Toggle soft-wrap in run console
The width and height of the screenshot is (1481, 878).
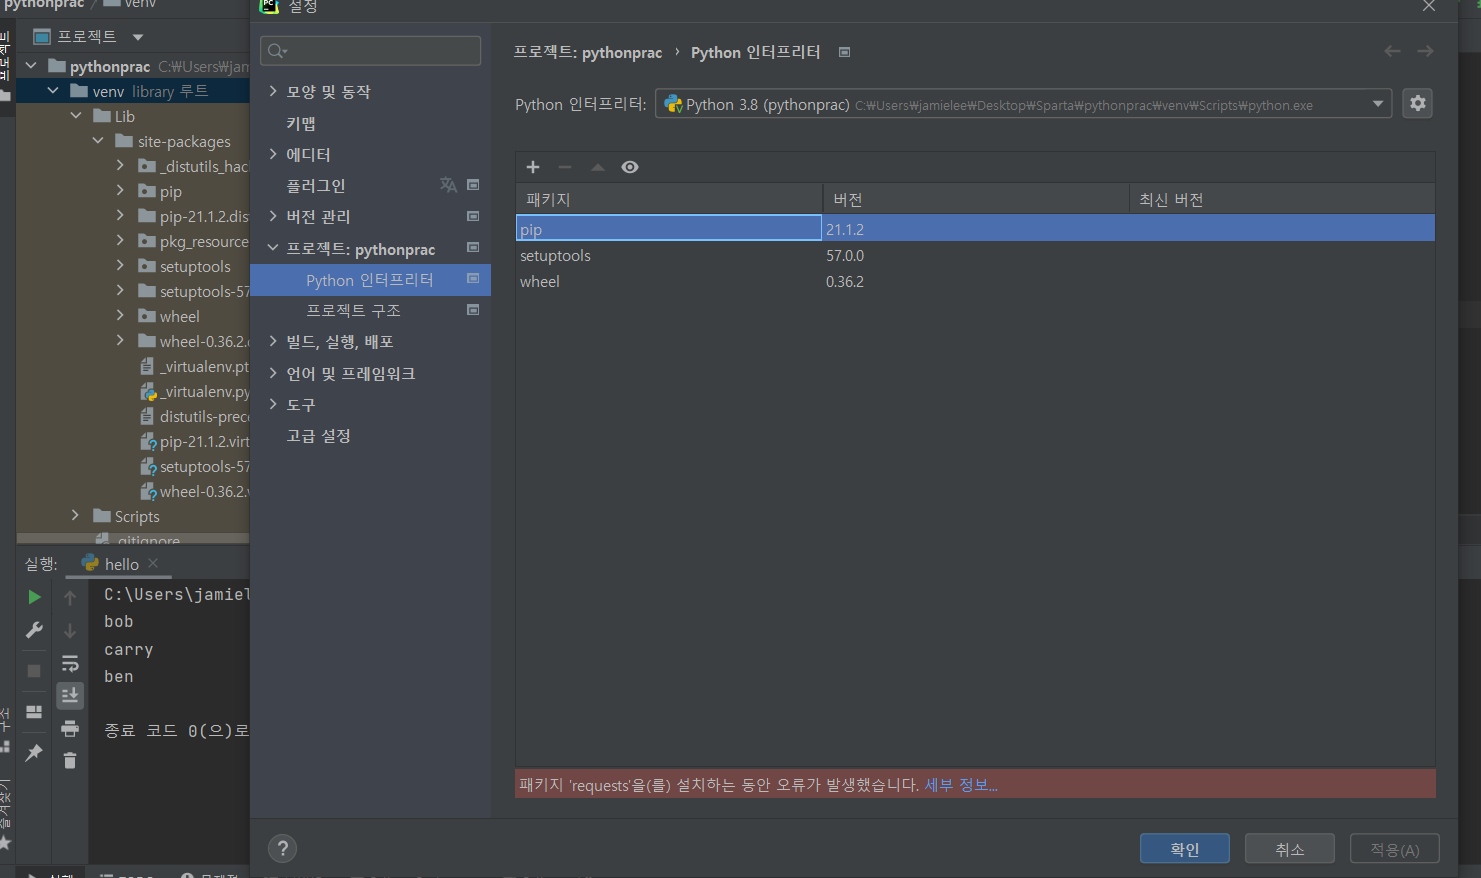(x=70, y=663)
